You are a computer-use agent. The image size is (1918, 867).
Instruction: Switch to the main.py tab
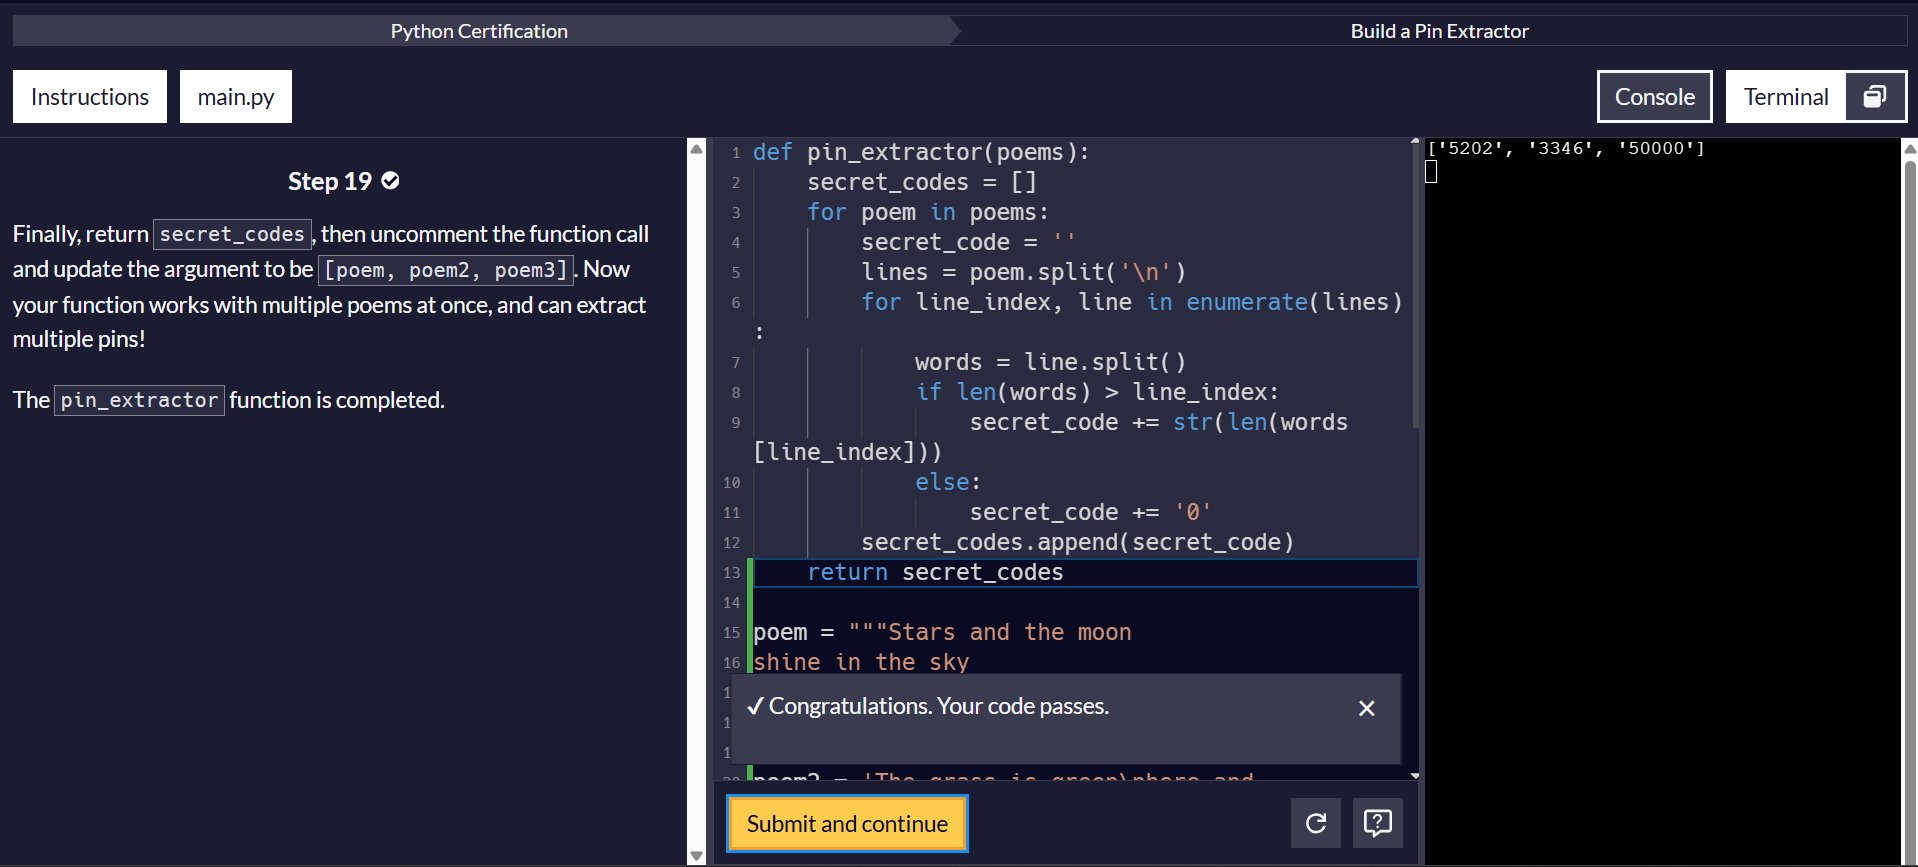click(x=236, y=97)
